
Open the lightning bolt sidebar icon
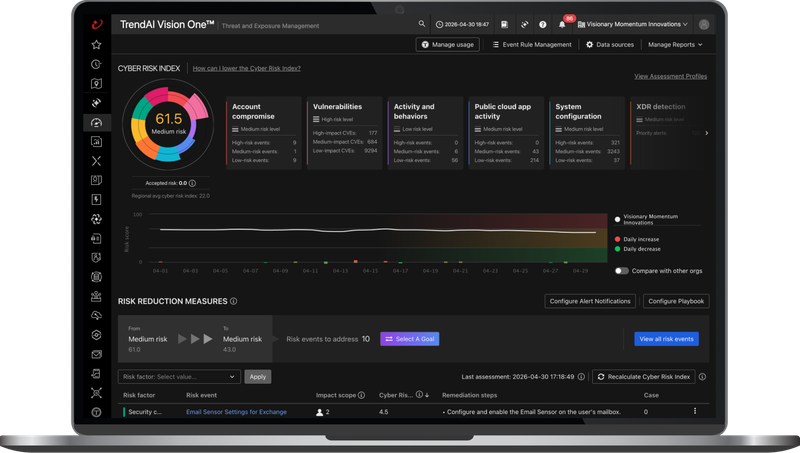tap(96, 199)
